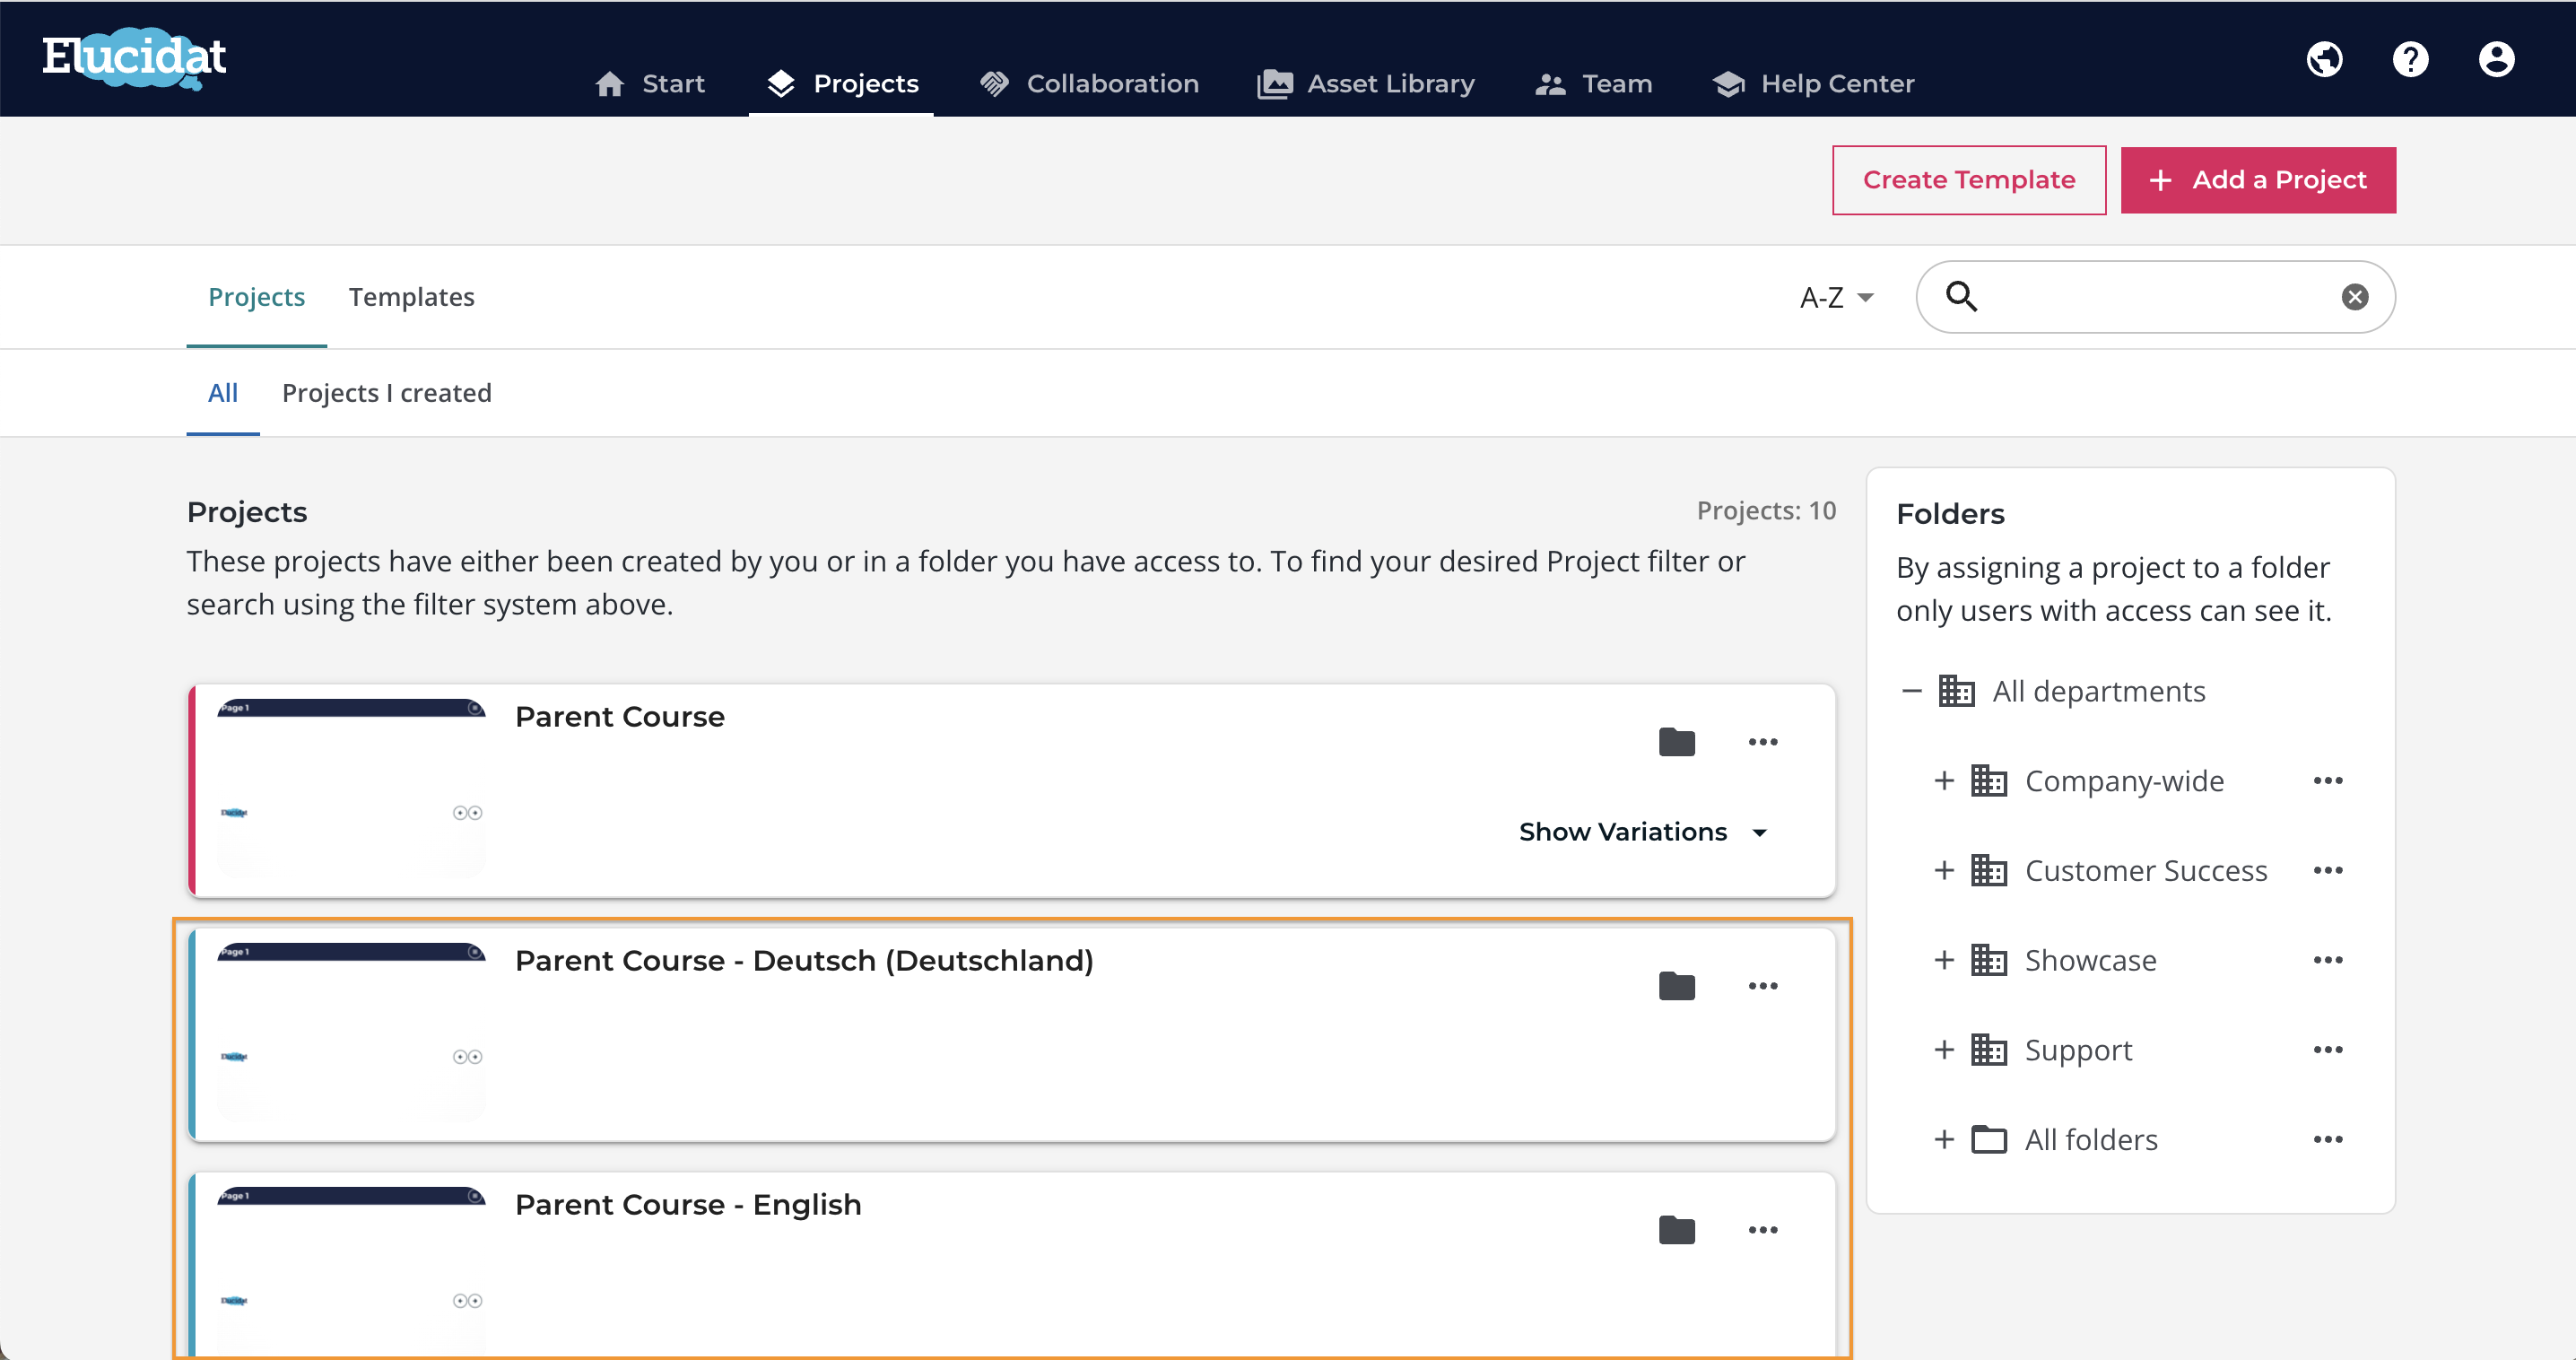Click the Add a Project button
The image size is (2576, 1360).
tap(2257, 180)
